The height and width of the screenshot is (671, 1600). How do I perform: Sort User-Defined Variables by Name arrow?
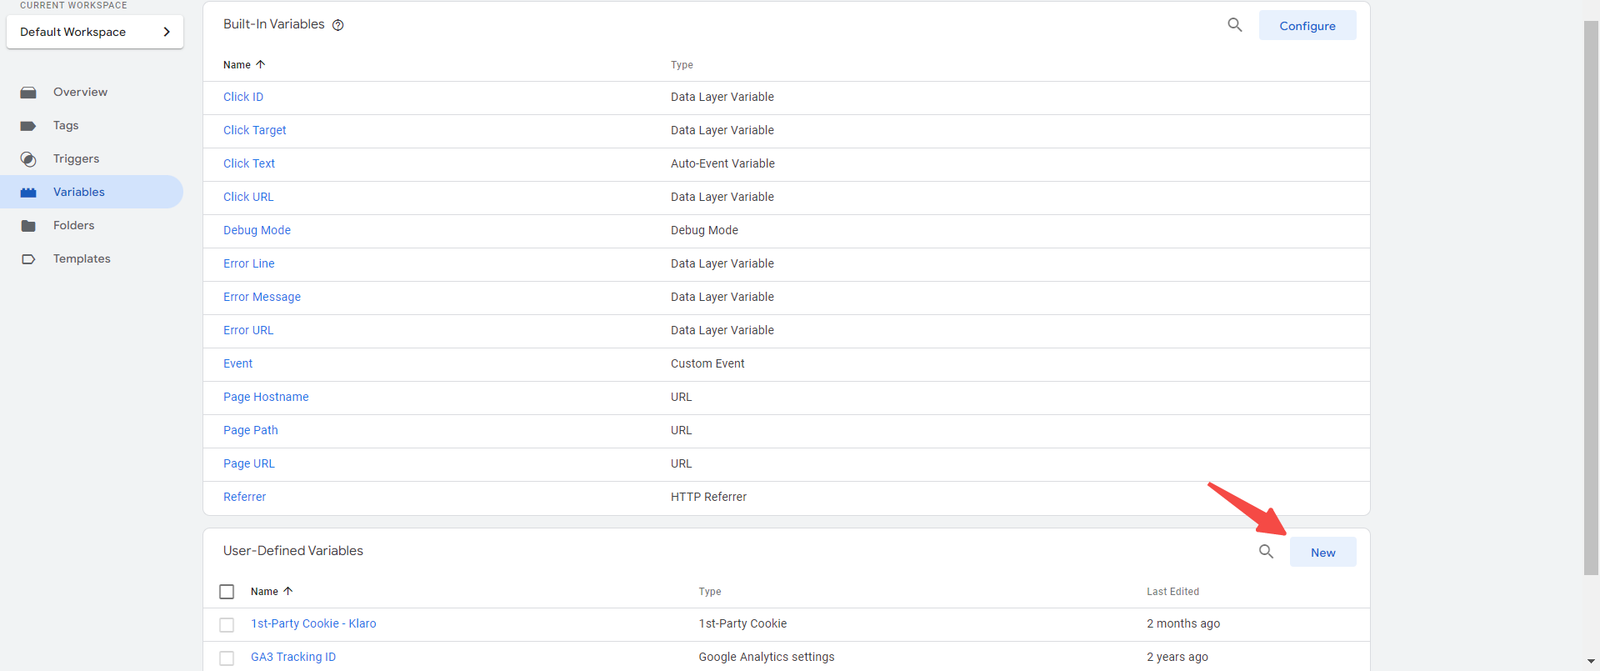288,592
